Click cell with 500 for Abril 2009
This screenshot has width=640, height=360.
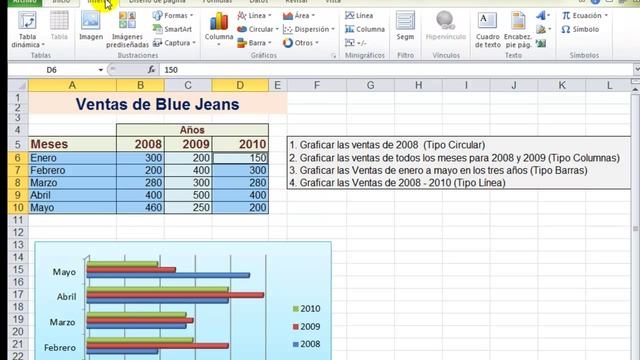(188, 195)
